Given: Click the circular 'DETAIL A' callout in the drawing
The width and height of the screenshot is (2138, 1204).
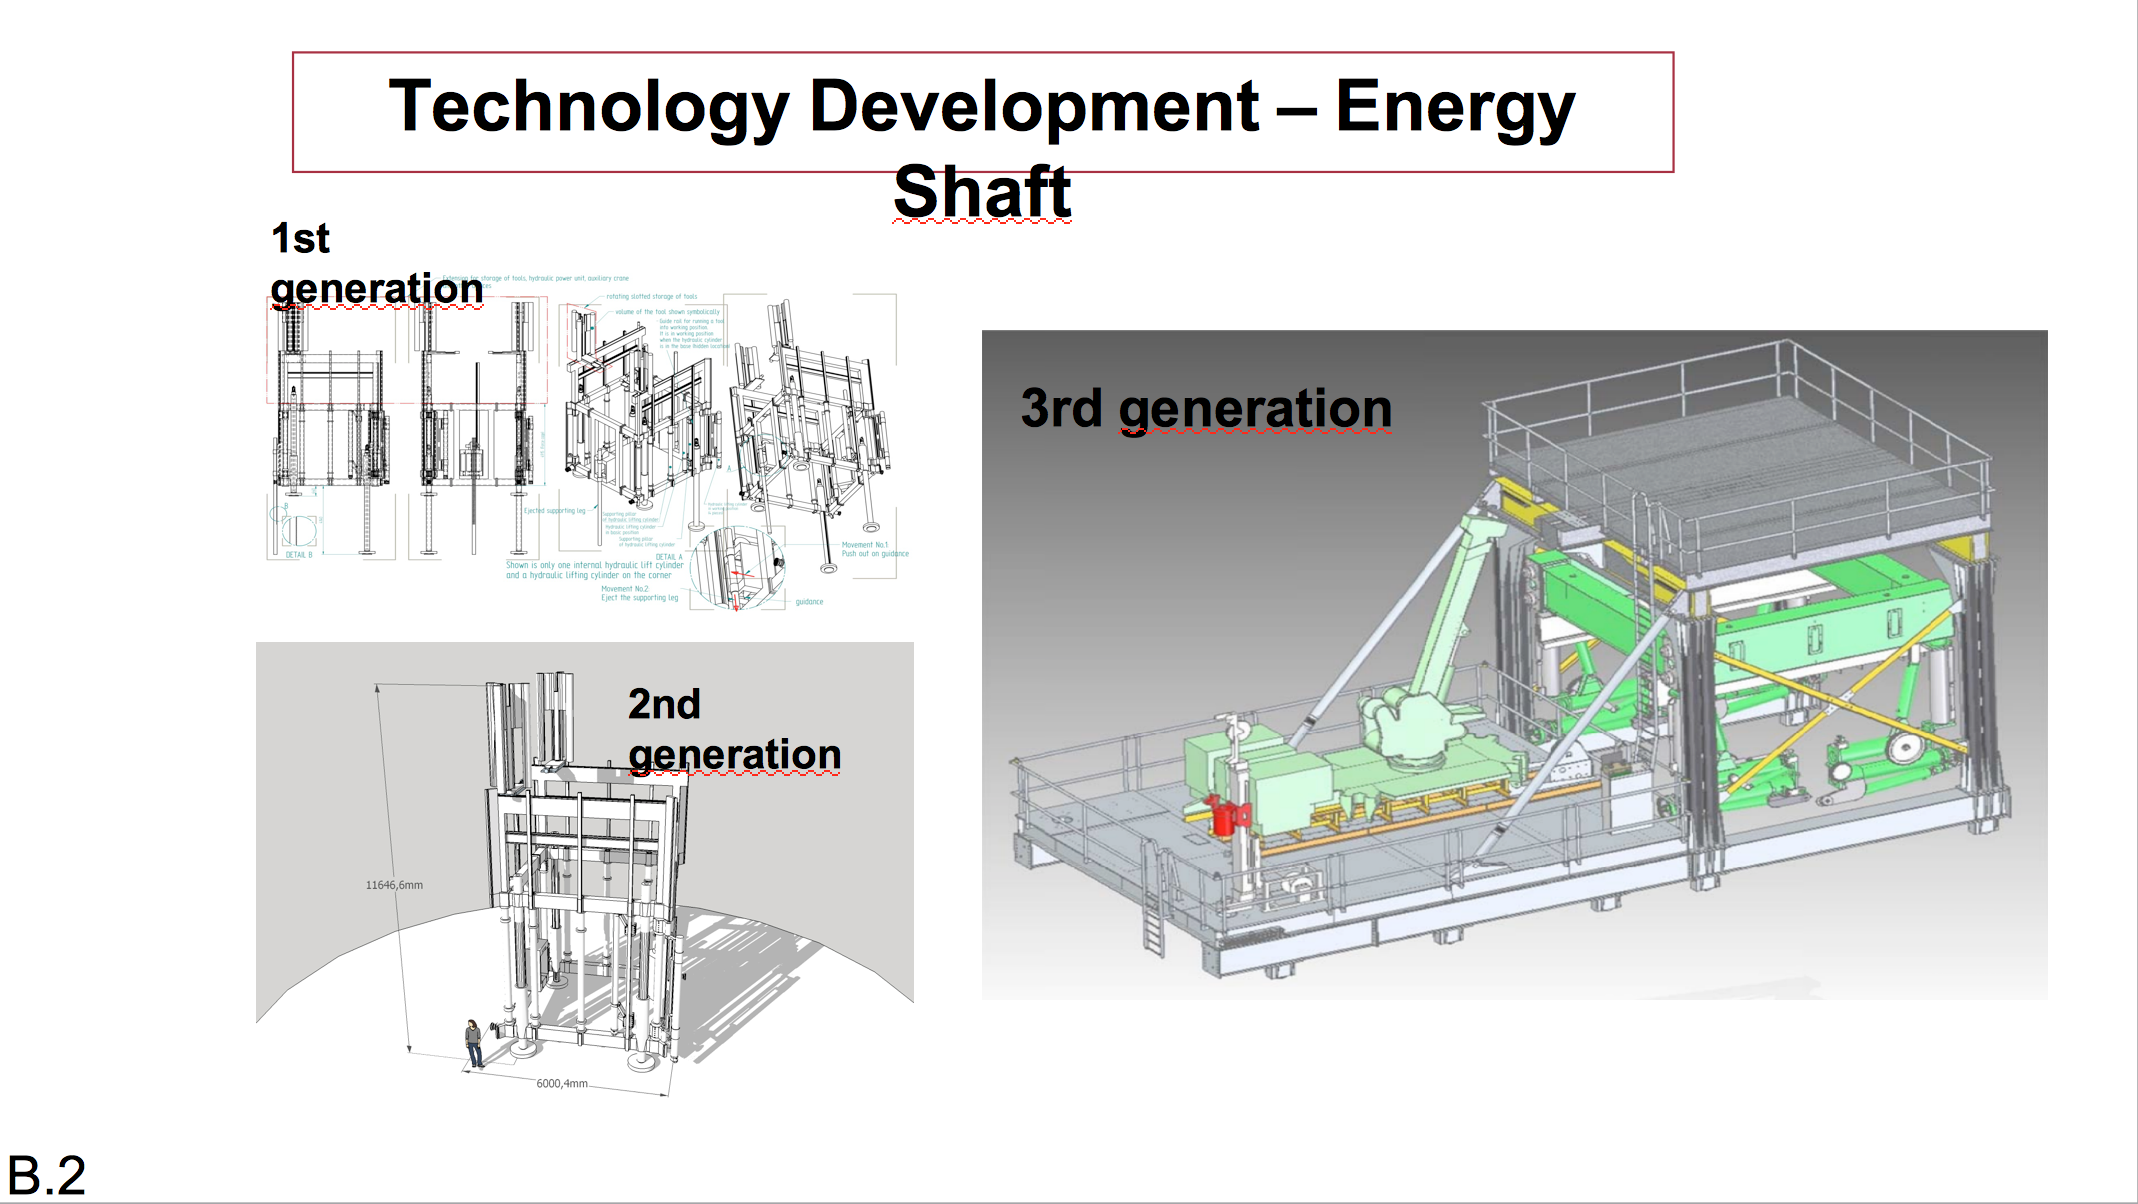Looking at the screenshot, I should coord(738,568).
